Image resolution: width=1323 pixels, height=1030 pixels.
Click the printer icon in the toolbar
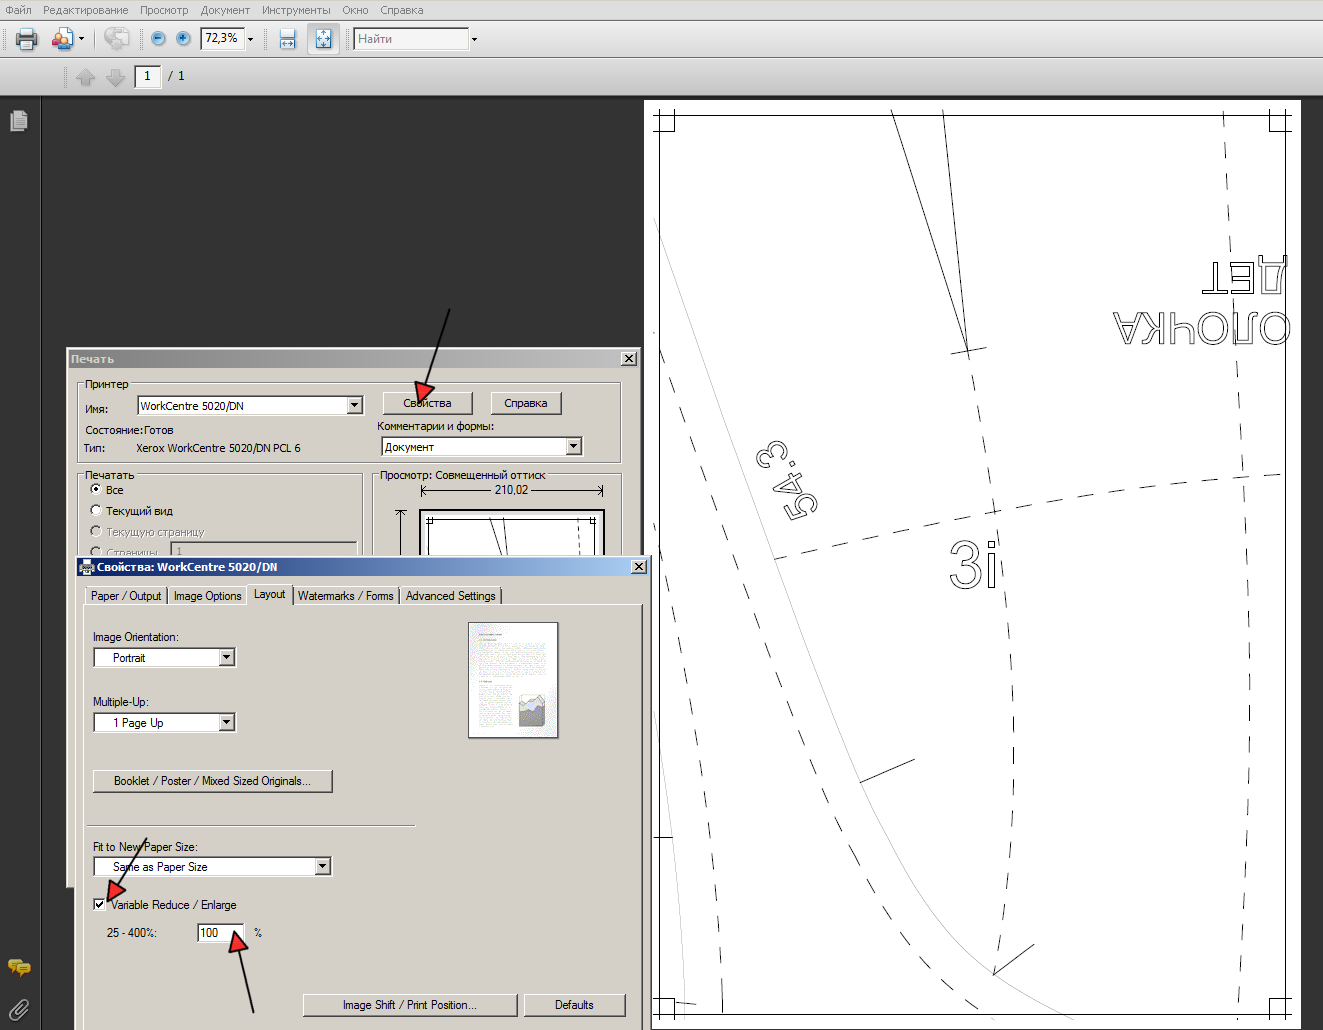click(26, 39)
